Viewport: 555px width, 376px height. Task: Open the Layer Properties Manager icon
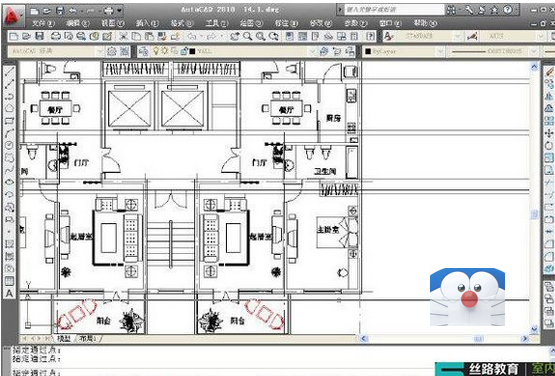[x=143, y=51]
